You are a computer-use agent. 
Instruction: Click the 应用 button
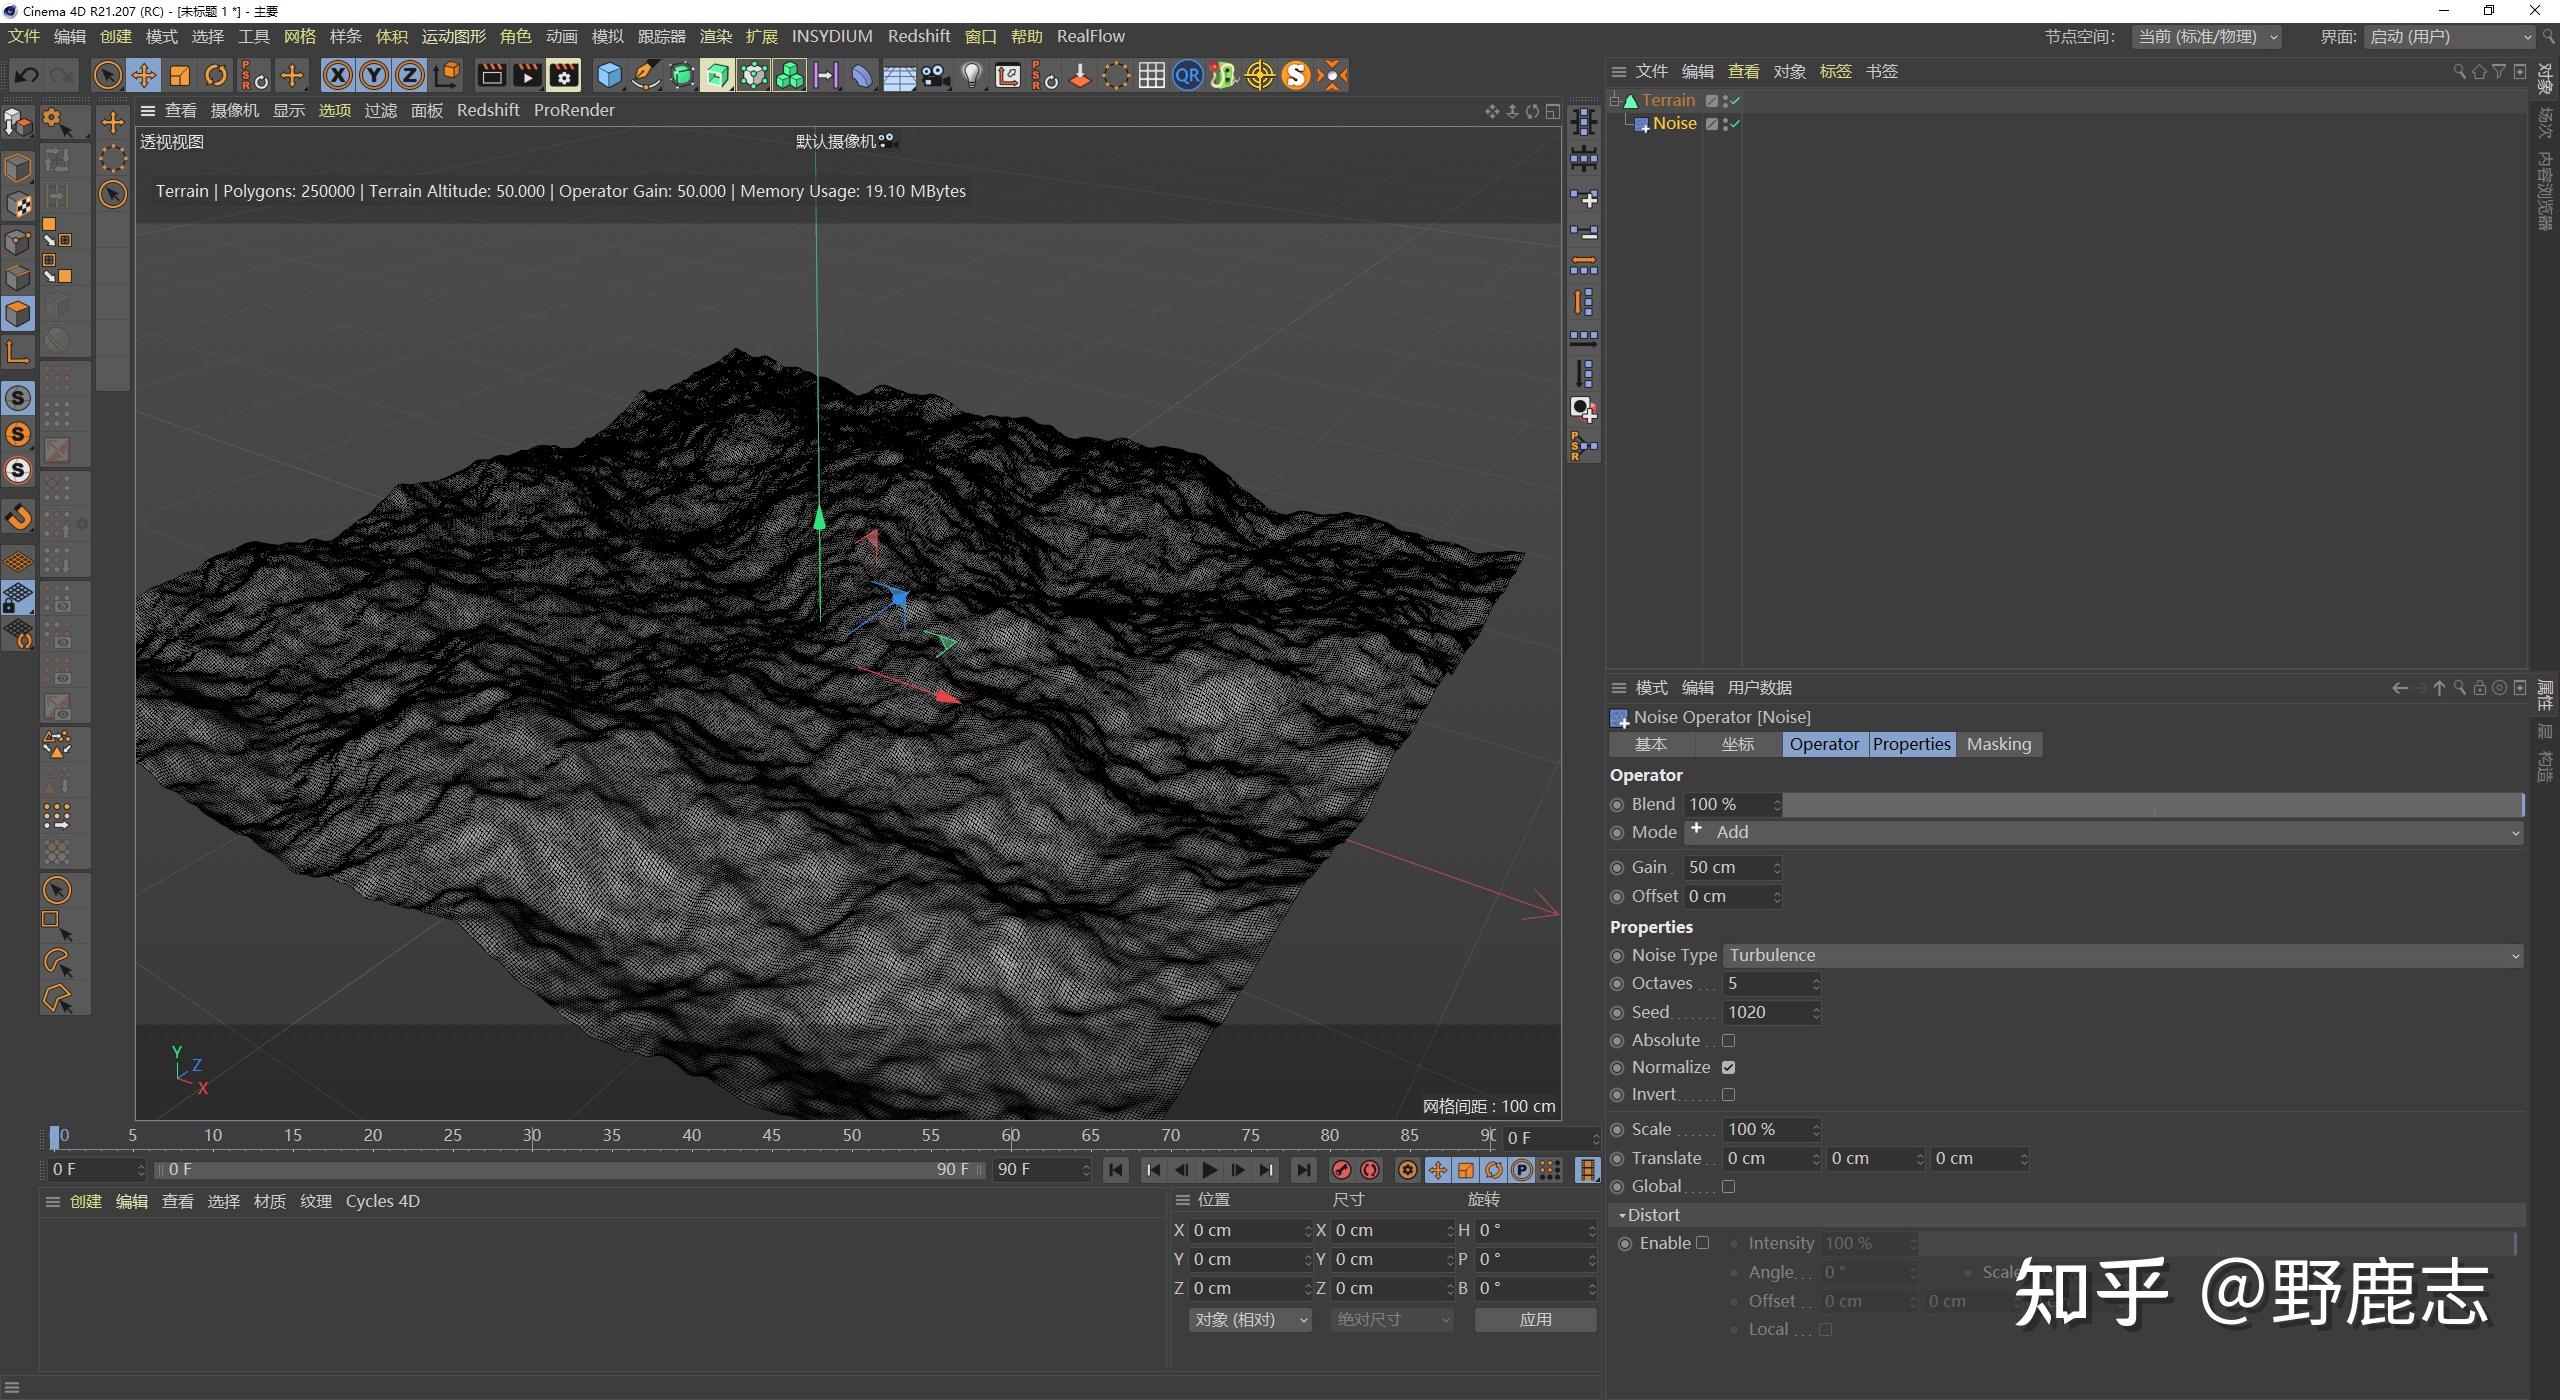coord(1535,1320)
